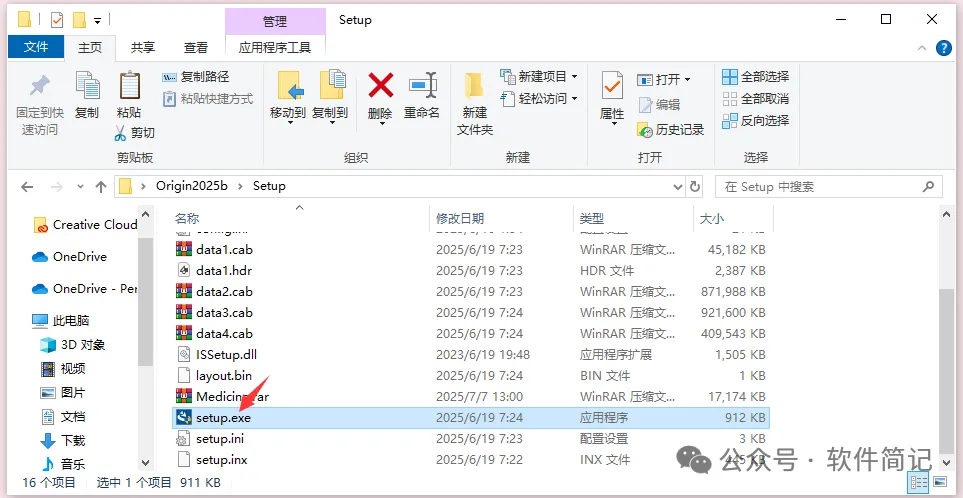The width and height of the screenshot is (963, 498).
Task: Click Select None (全部取消)
Action: pos(755,99)
